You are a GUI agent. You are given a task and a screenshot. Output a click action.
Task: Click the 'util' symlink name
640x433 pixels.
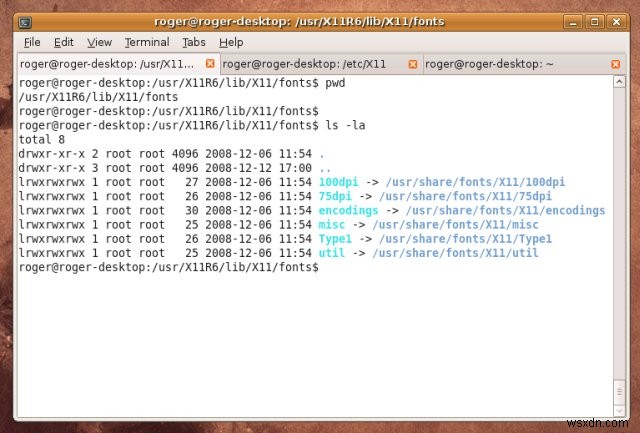click(331, 253)
